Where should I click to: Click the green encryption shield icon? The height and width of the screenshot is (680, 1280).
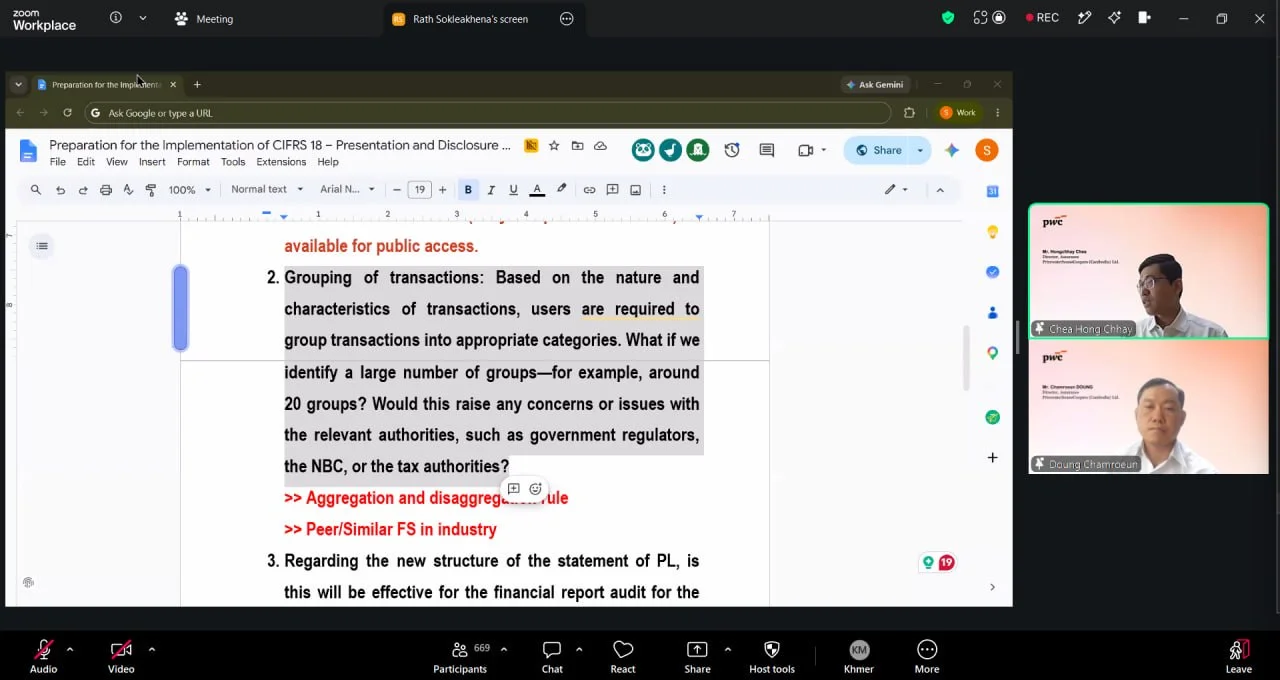tap(948, 18)
